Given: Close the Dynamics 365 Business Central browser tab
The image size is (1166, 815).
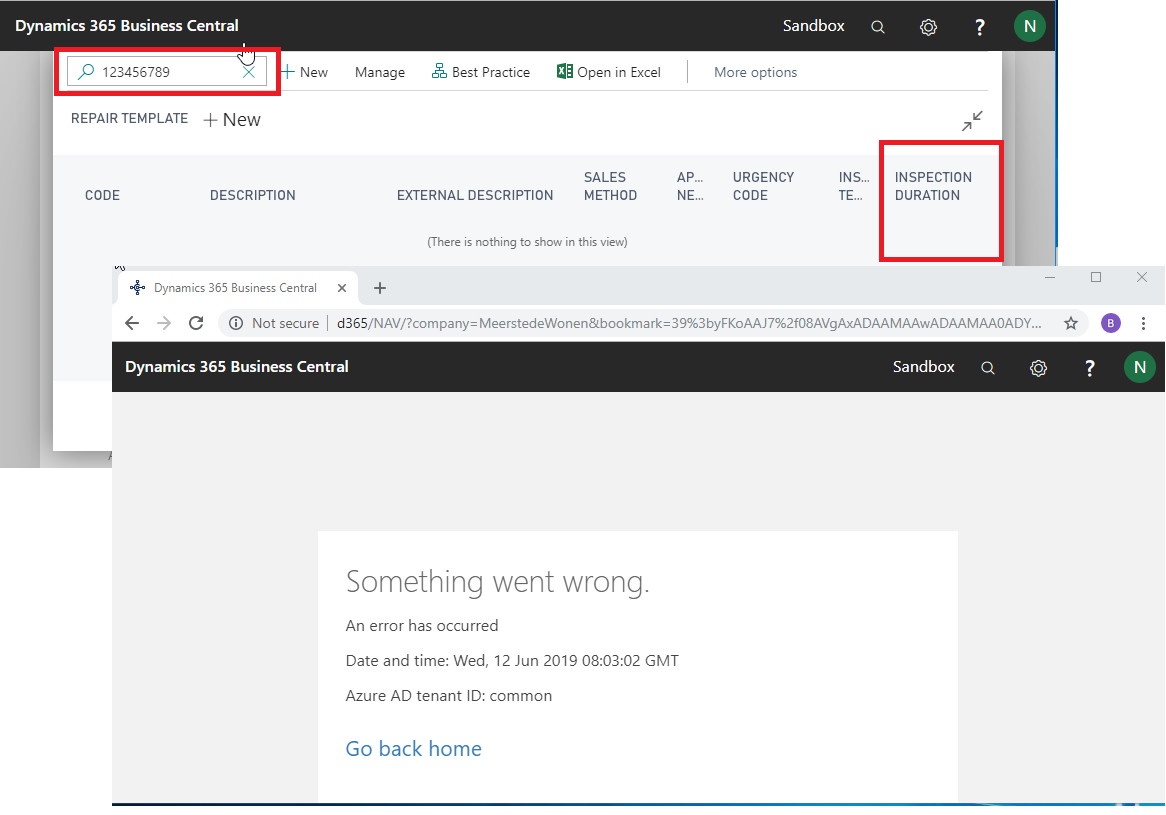Looking at the screenshot, I should (342, 288).
